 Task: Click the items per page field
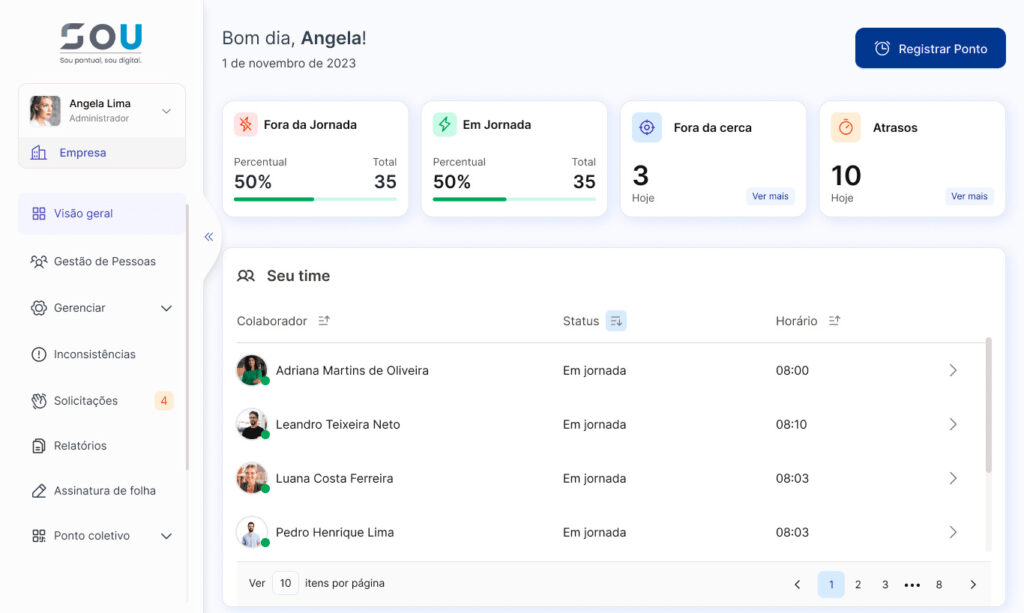pos(285,583)
